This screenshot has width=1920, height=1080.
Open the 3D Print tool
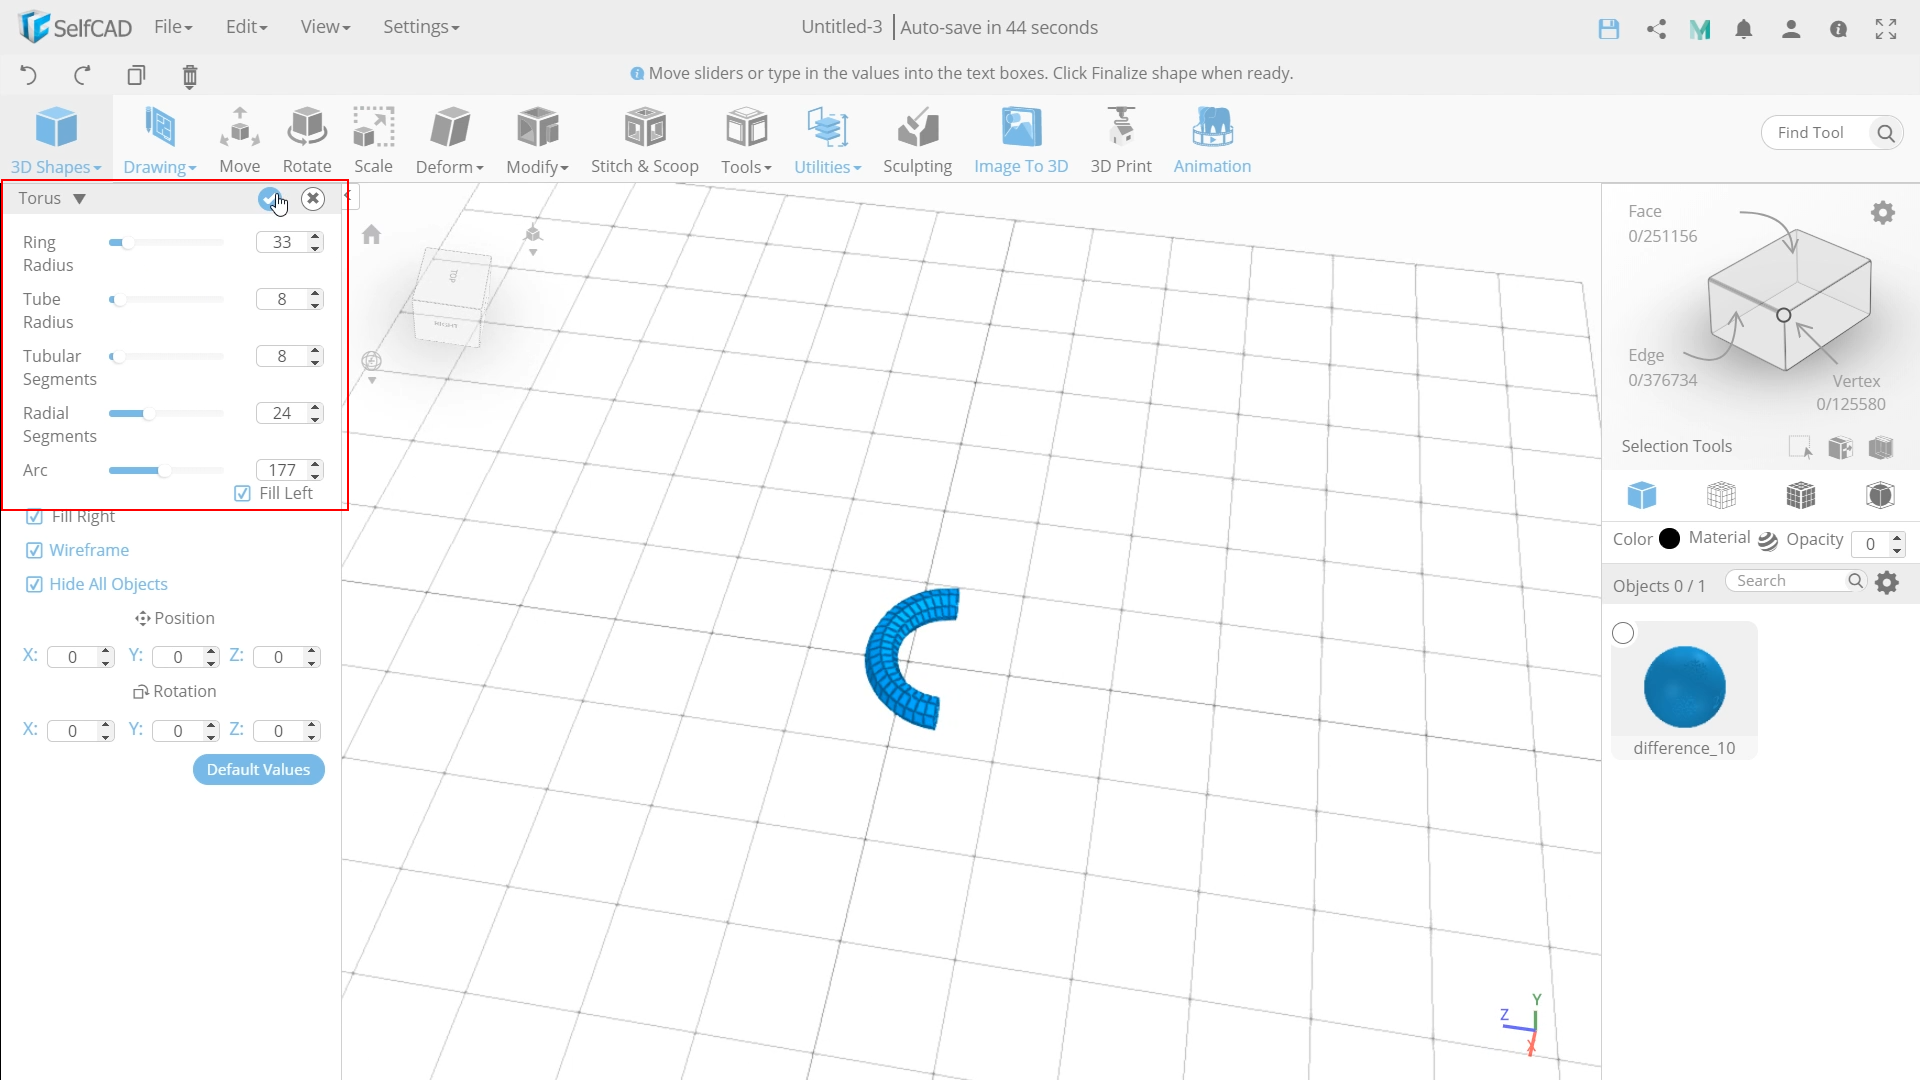tap(1121, 140)
